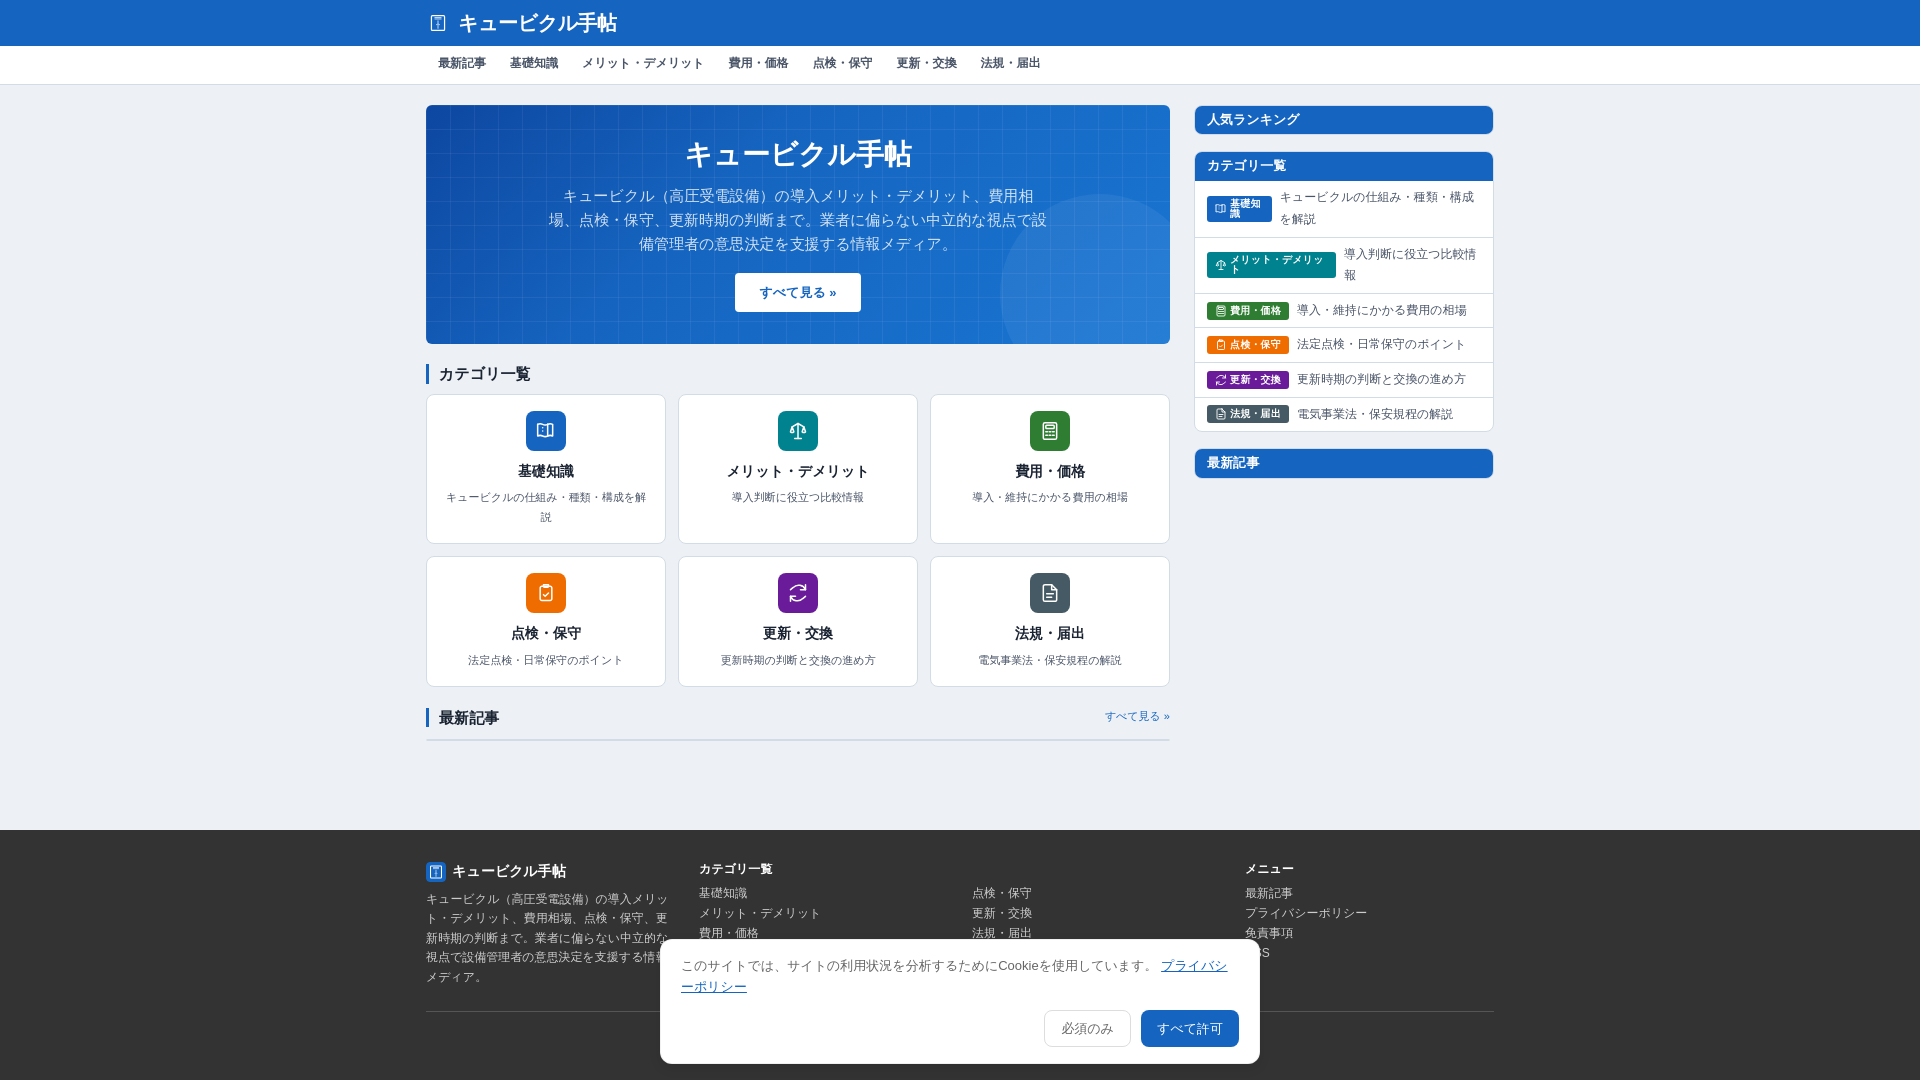1920x1080 pixels.
Task: Select the 法規・届出 gray badge in sidebar
Action: 1247,414
